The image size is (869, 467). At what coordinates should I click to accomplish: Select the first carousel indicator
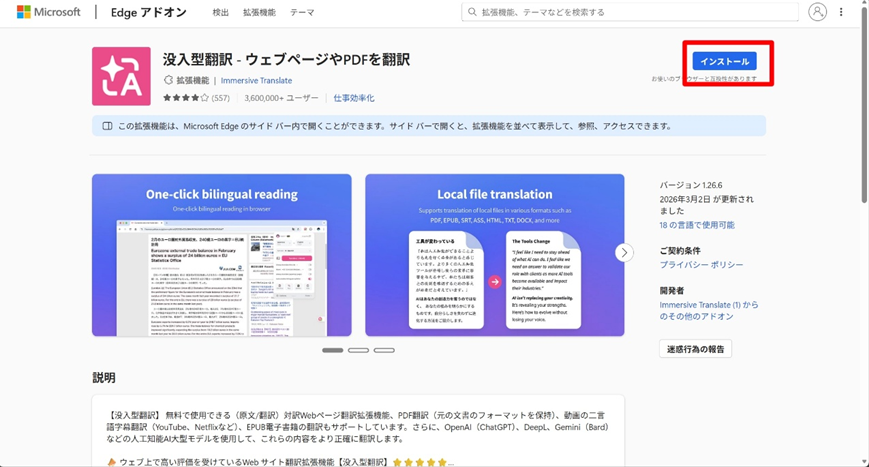(333, 350)
